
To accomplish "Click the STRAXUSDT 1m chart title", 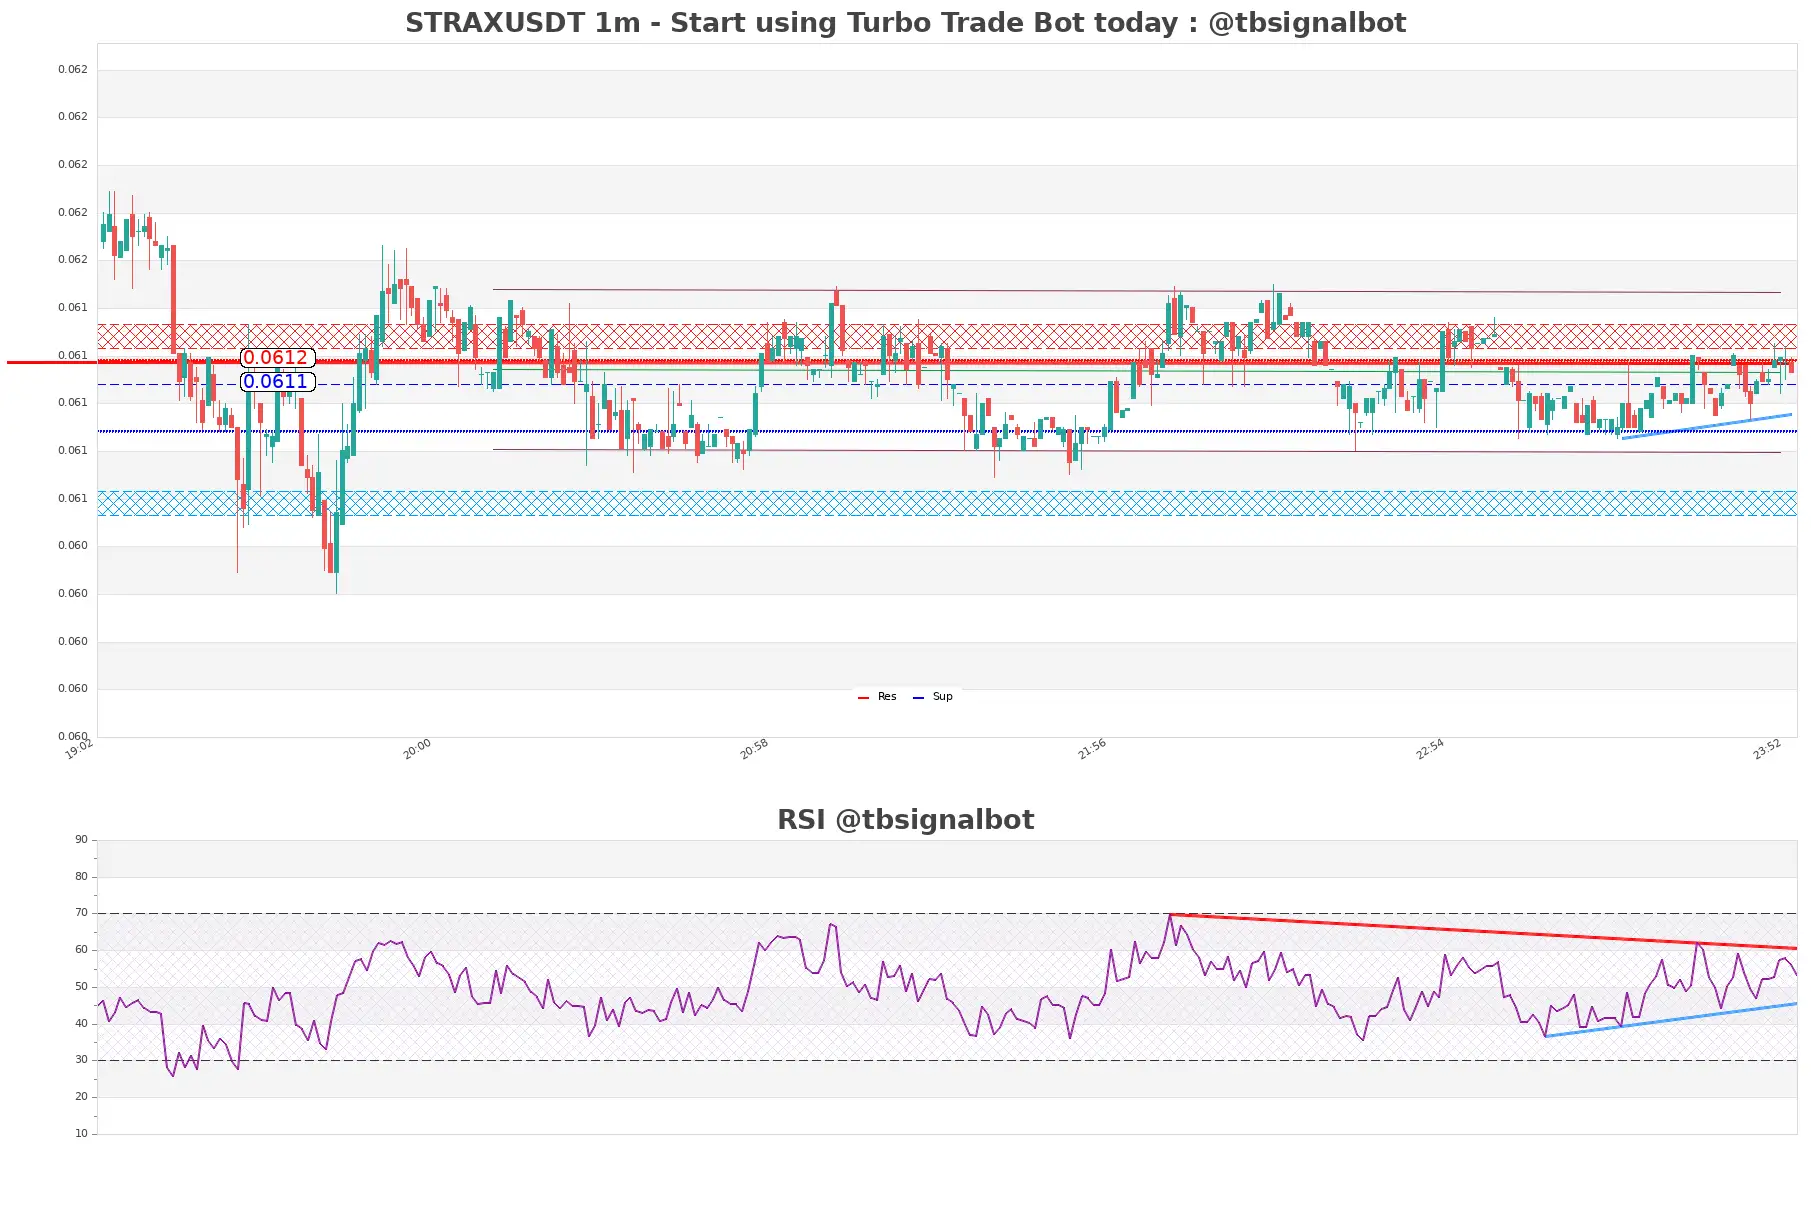I will pyautogui.click(x=905, y=22).
